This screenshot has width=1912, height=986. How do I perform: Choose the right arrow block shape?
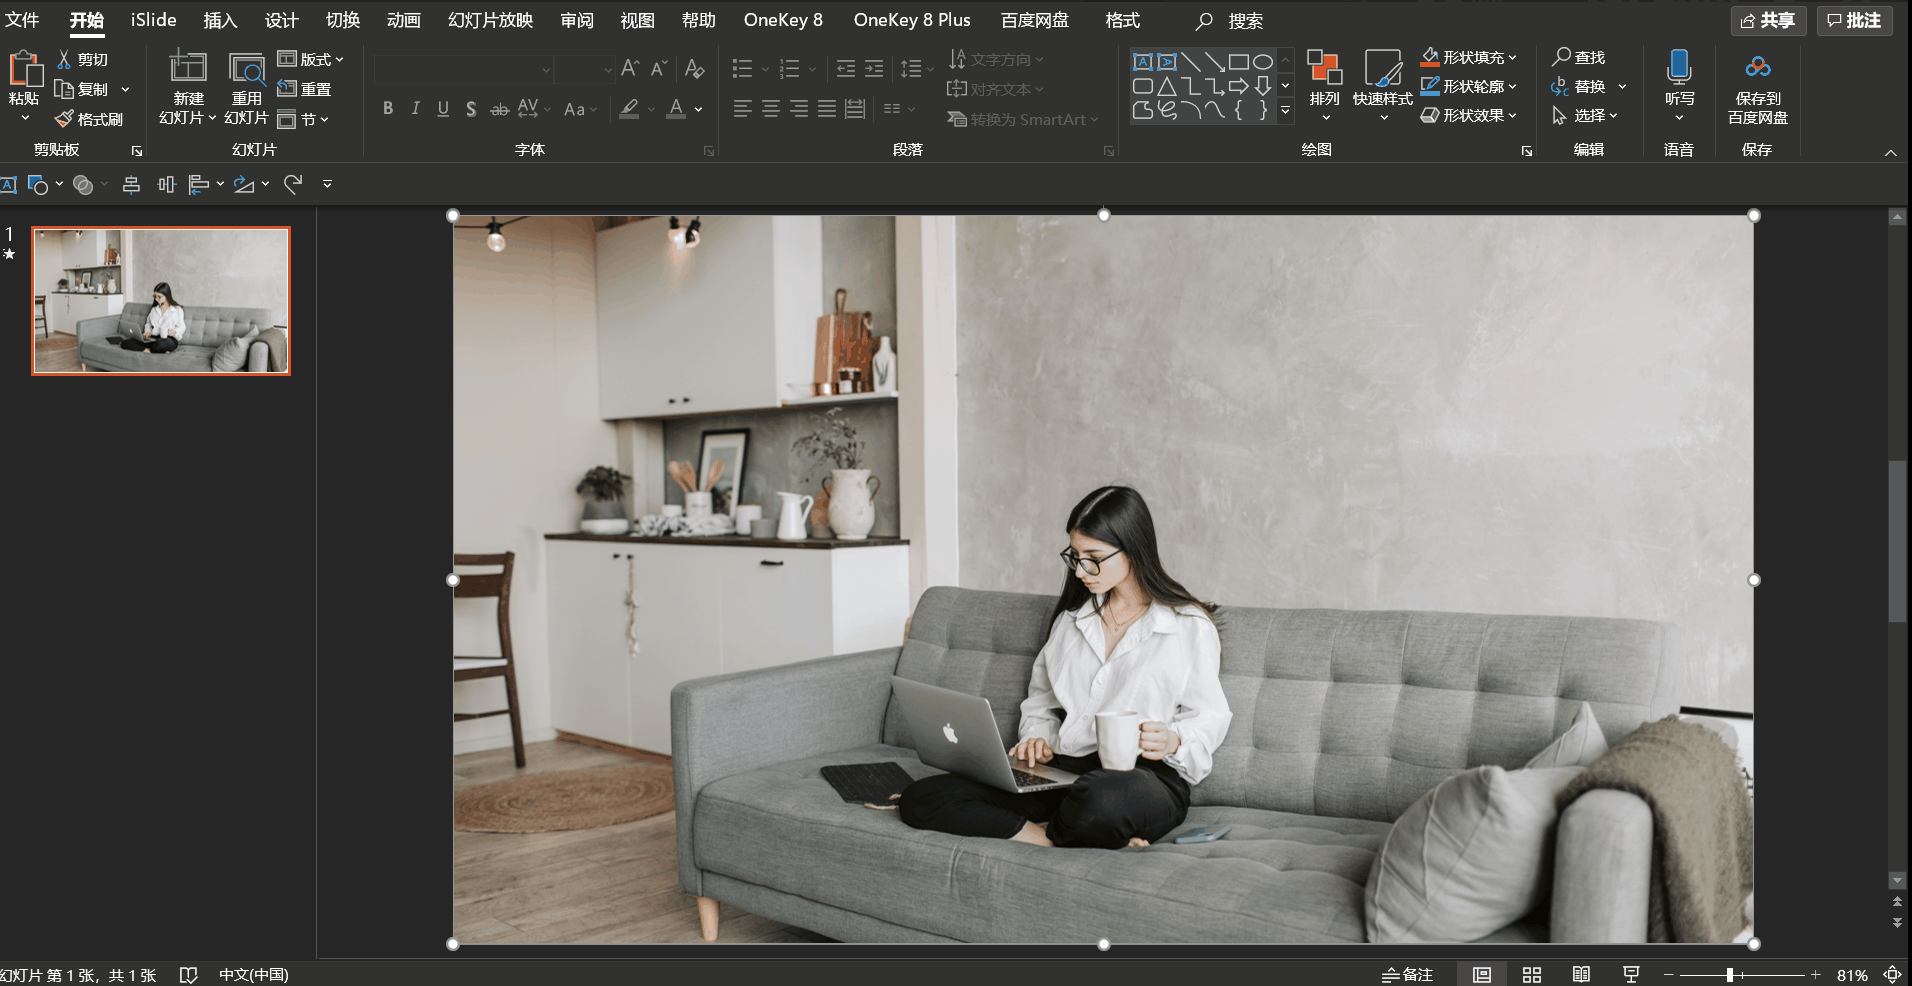point(1239,86)
